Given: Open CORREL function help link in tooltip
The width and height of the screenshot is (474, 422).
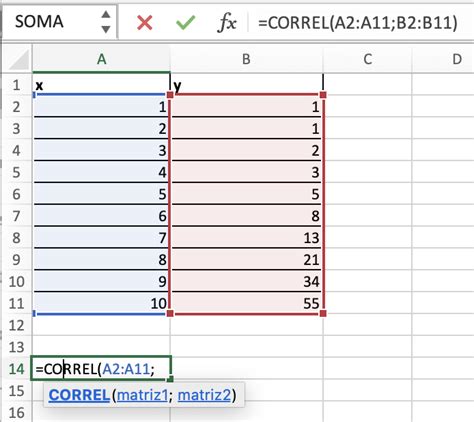Looking at the screenshot, I should (x=79, y=395).
